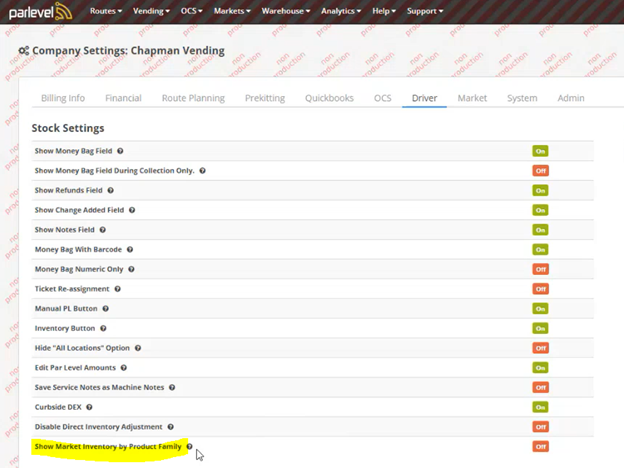Screen dimensions: 624x468
Task: Click the Curbside DEX label
Action: click(x=58, y=407)
